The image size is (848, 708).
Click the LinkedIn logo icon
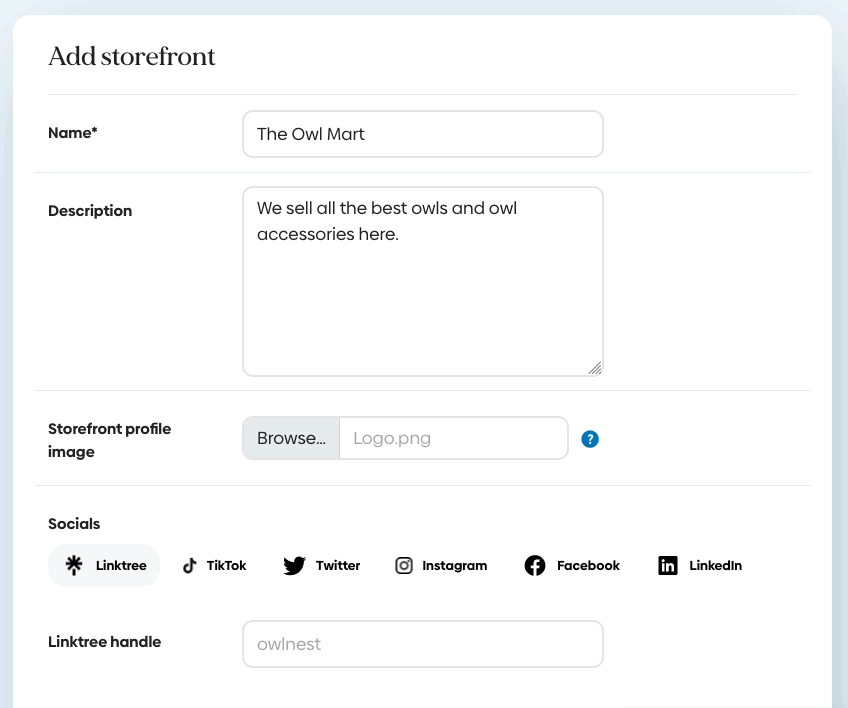pos(668,566)
